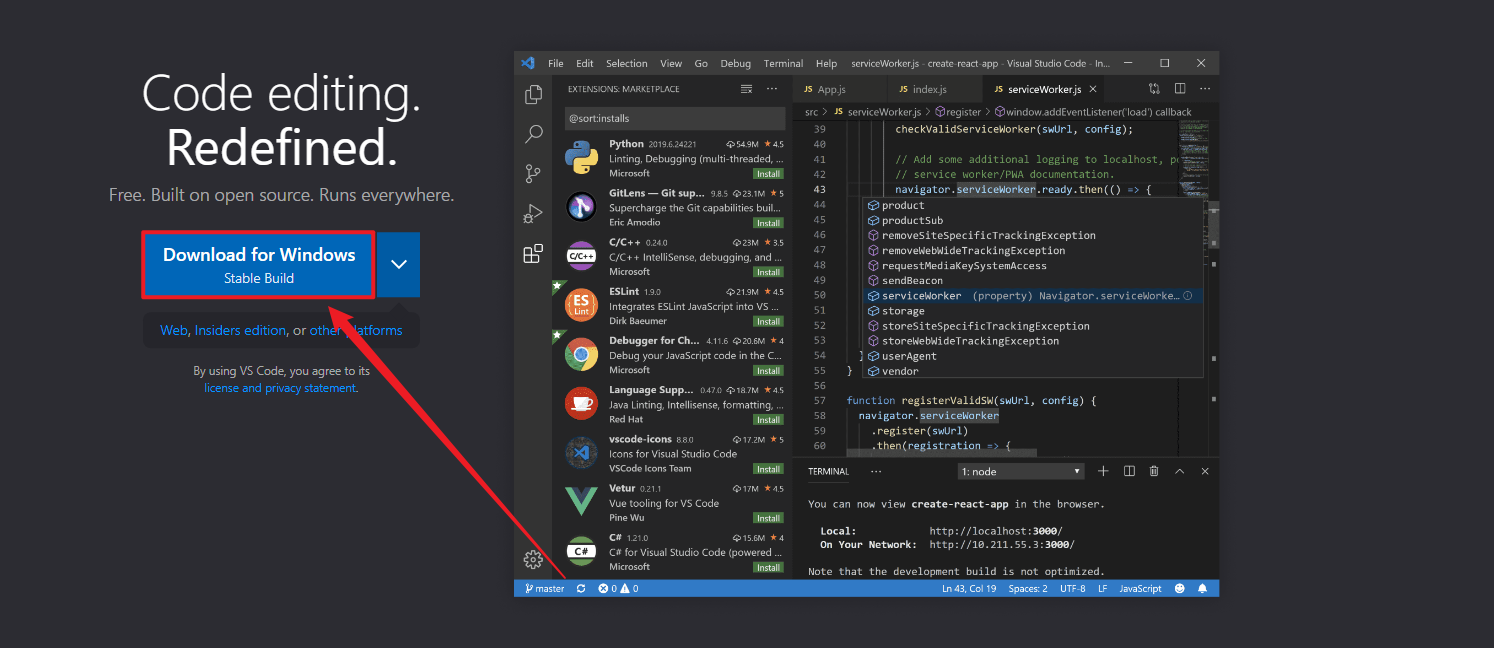Viewport: 1494px width, 648px height.
Task: Open the Search magnifier in activity bar
Action: point(533,134)
